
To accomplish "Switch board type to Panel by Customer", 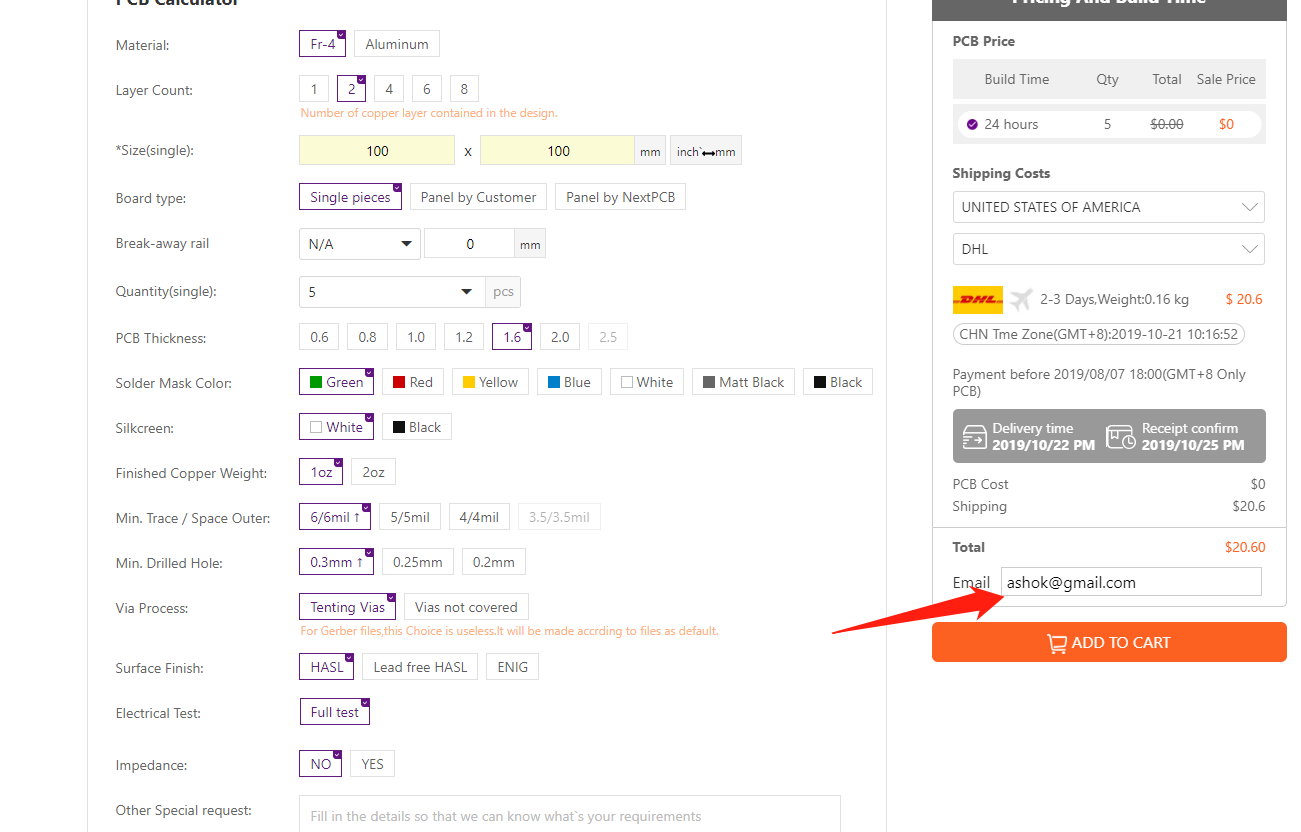I will (x=478, y=197).
